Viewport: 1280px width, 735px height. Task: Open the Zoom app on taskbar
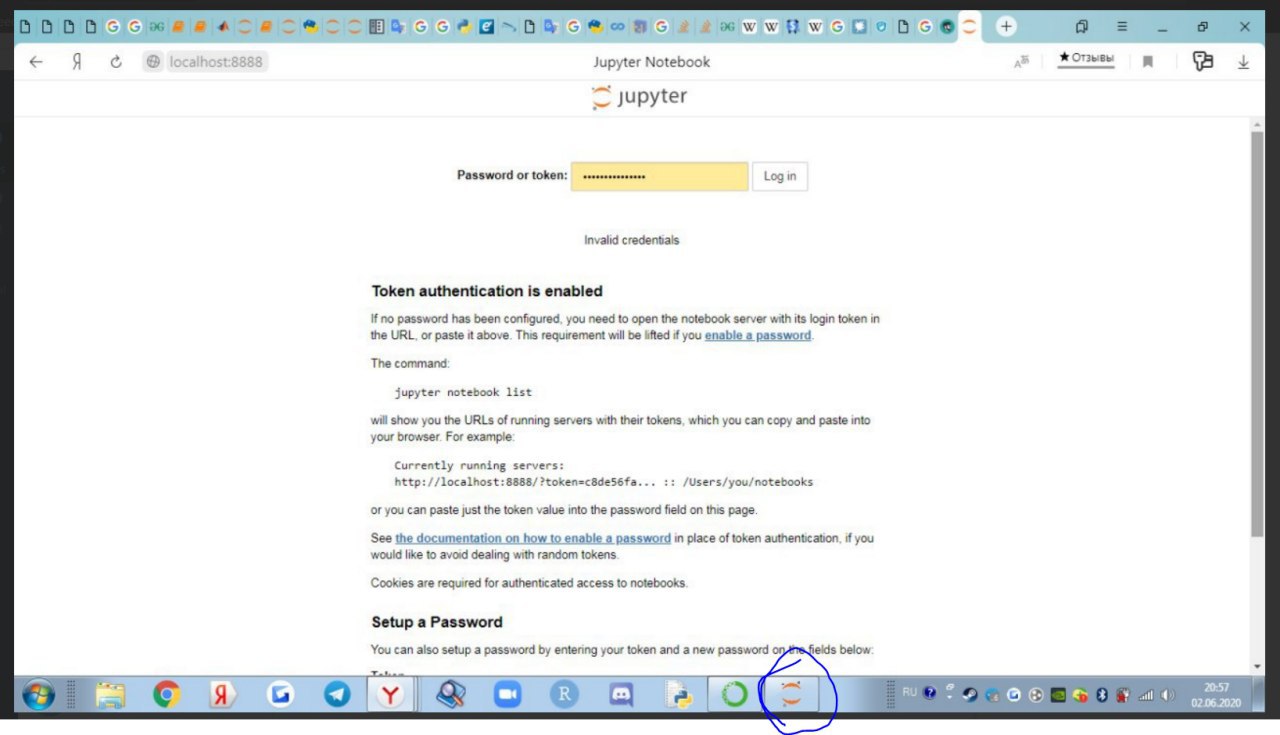[x=508, y=695]
